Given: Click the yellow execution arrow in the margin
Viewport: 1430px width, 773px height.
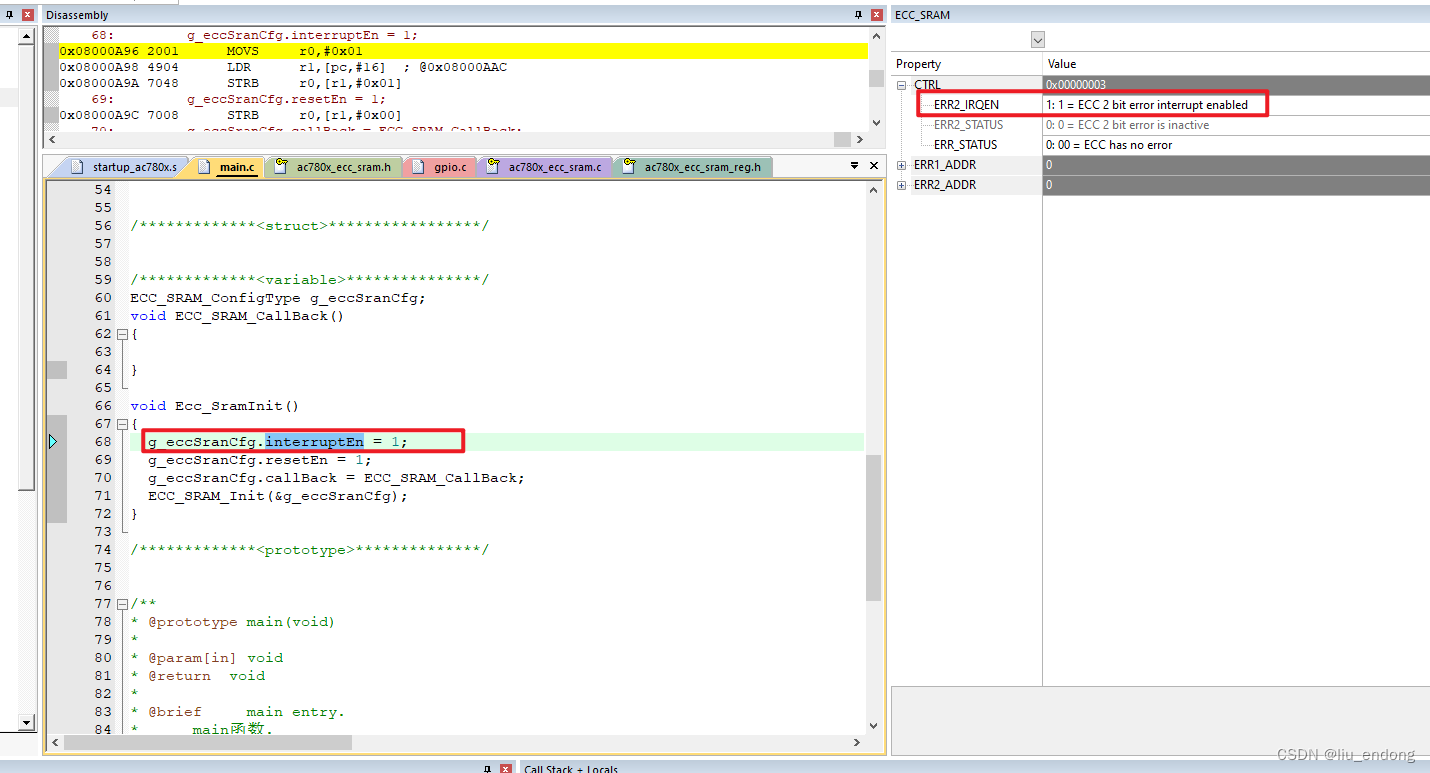Looking at the screenshot, I should coord(53,440).
